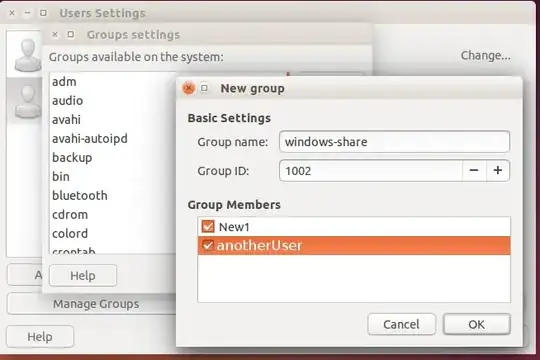Viewport: 540px width, 360px height.
Task: Increase the Group ID with plus
Action: (498, 171)
